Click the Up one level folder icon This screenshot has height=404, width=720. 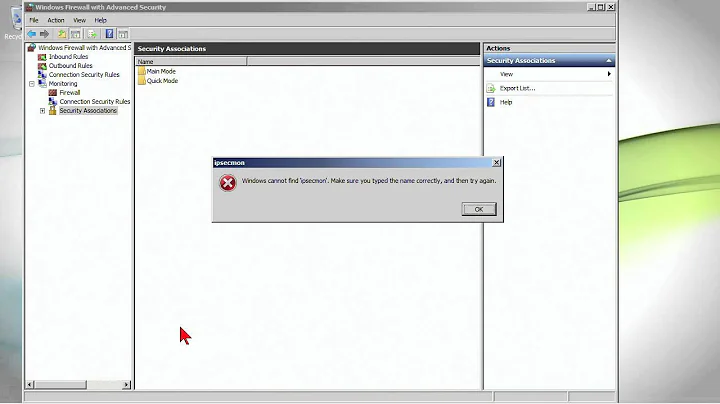62,34
